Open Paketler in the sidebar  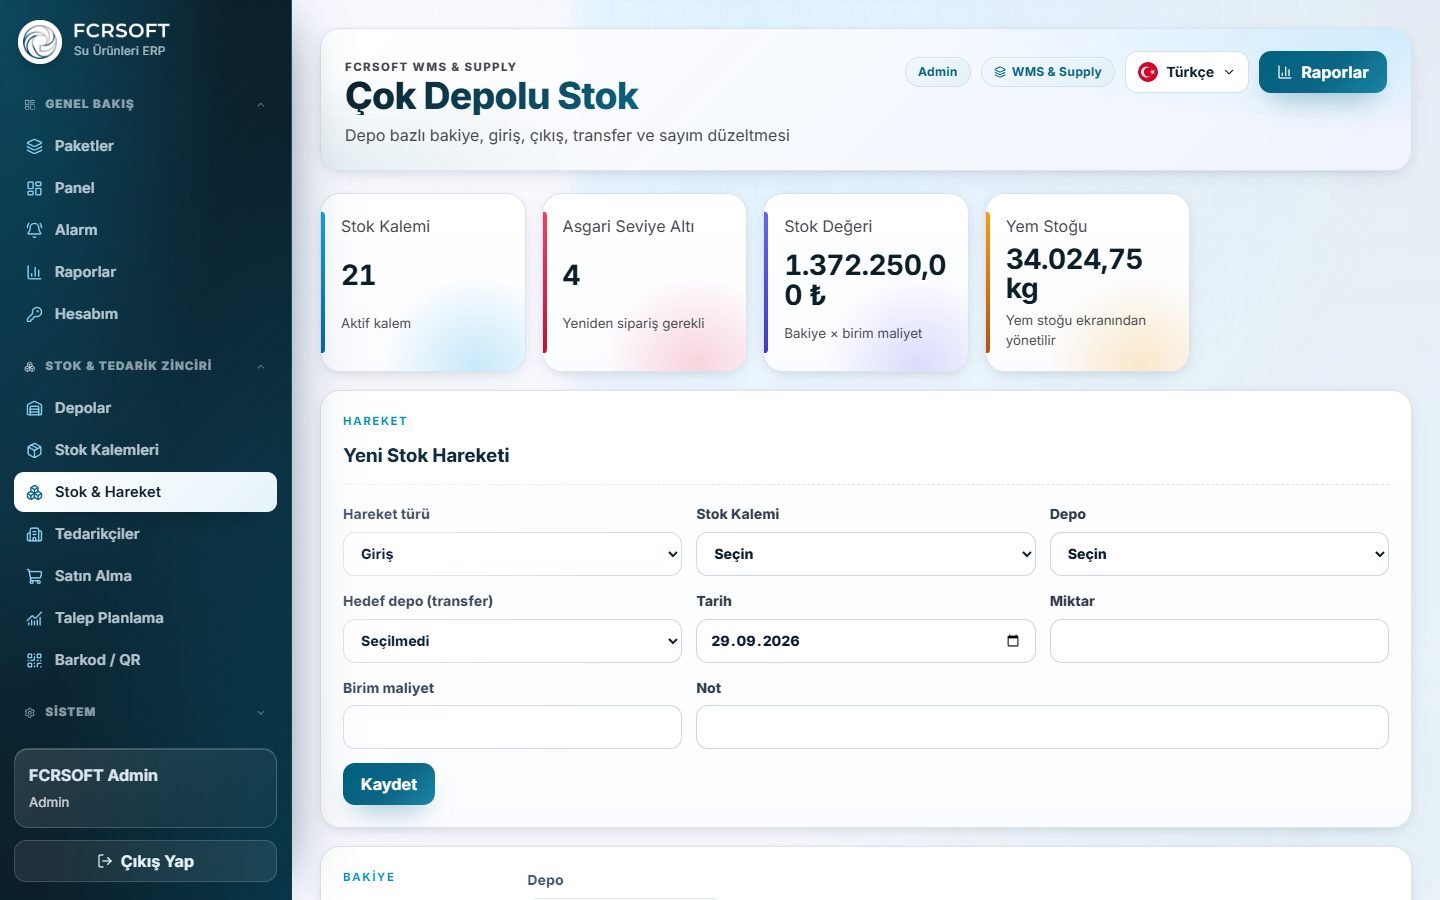[x=145, y=146]
